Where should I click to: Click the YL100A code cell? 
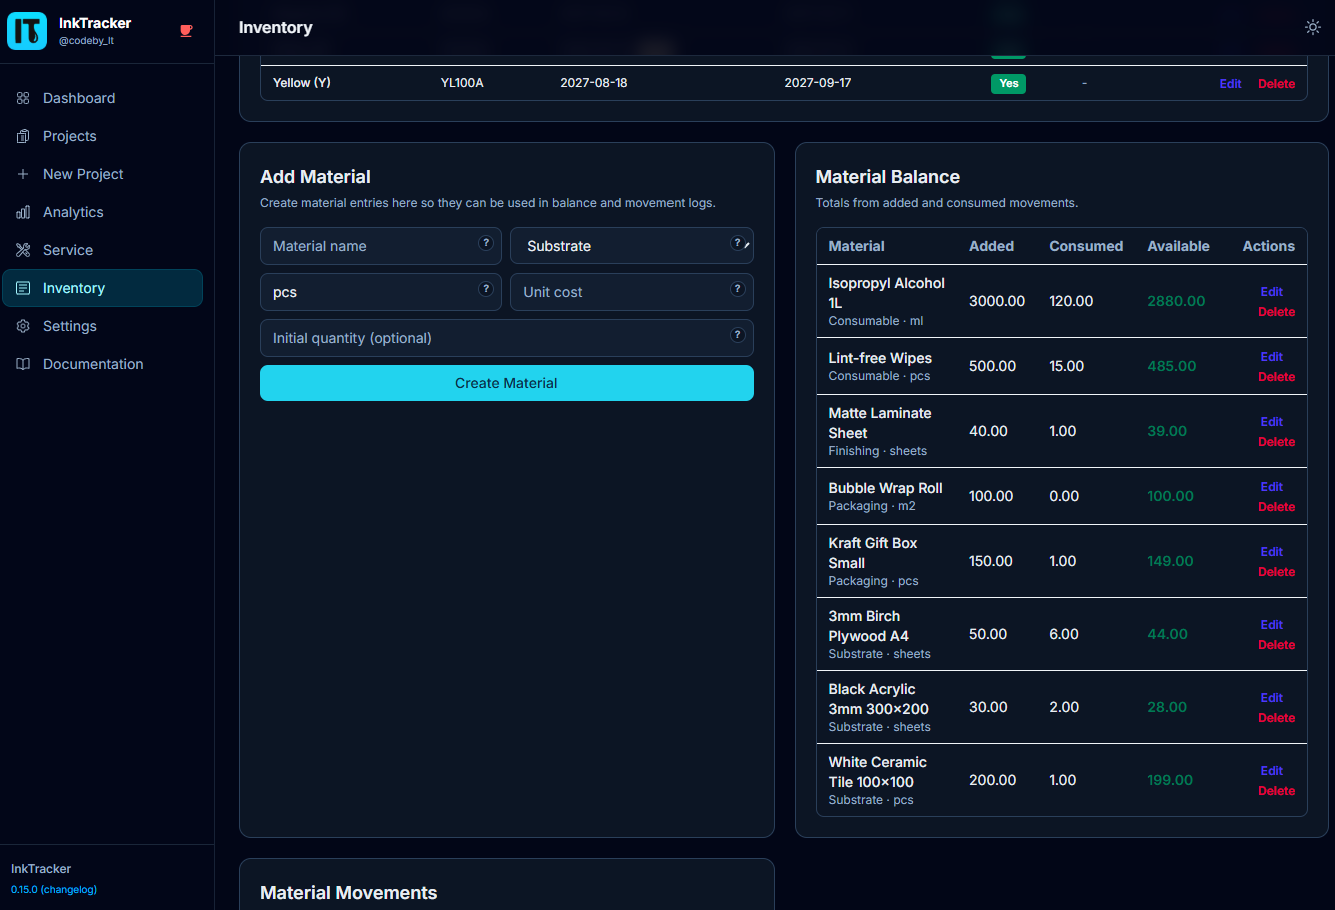[x=462, y=83]
